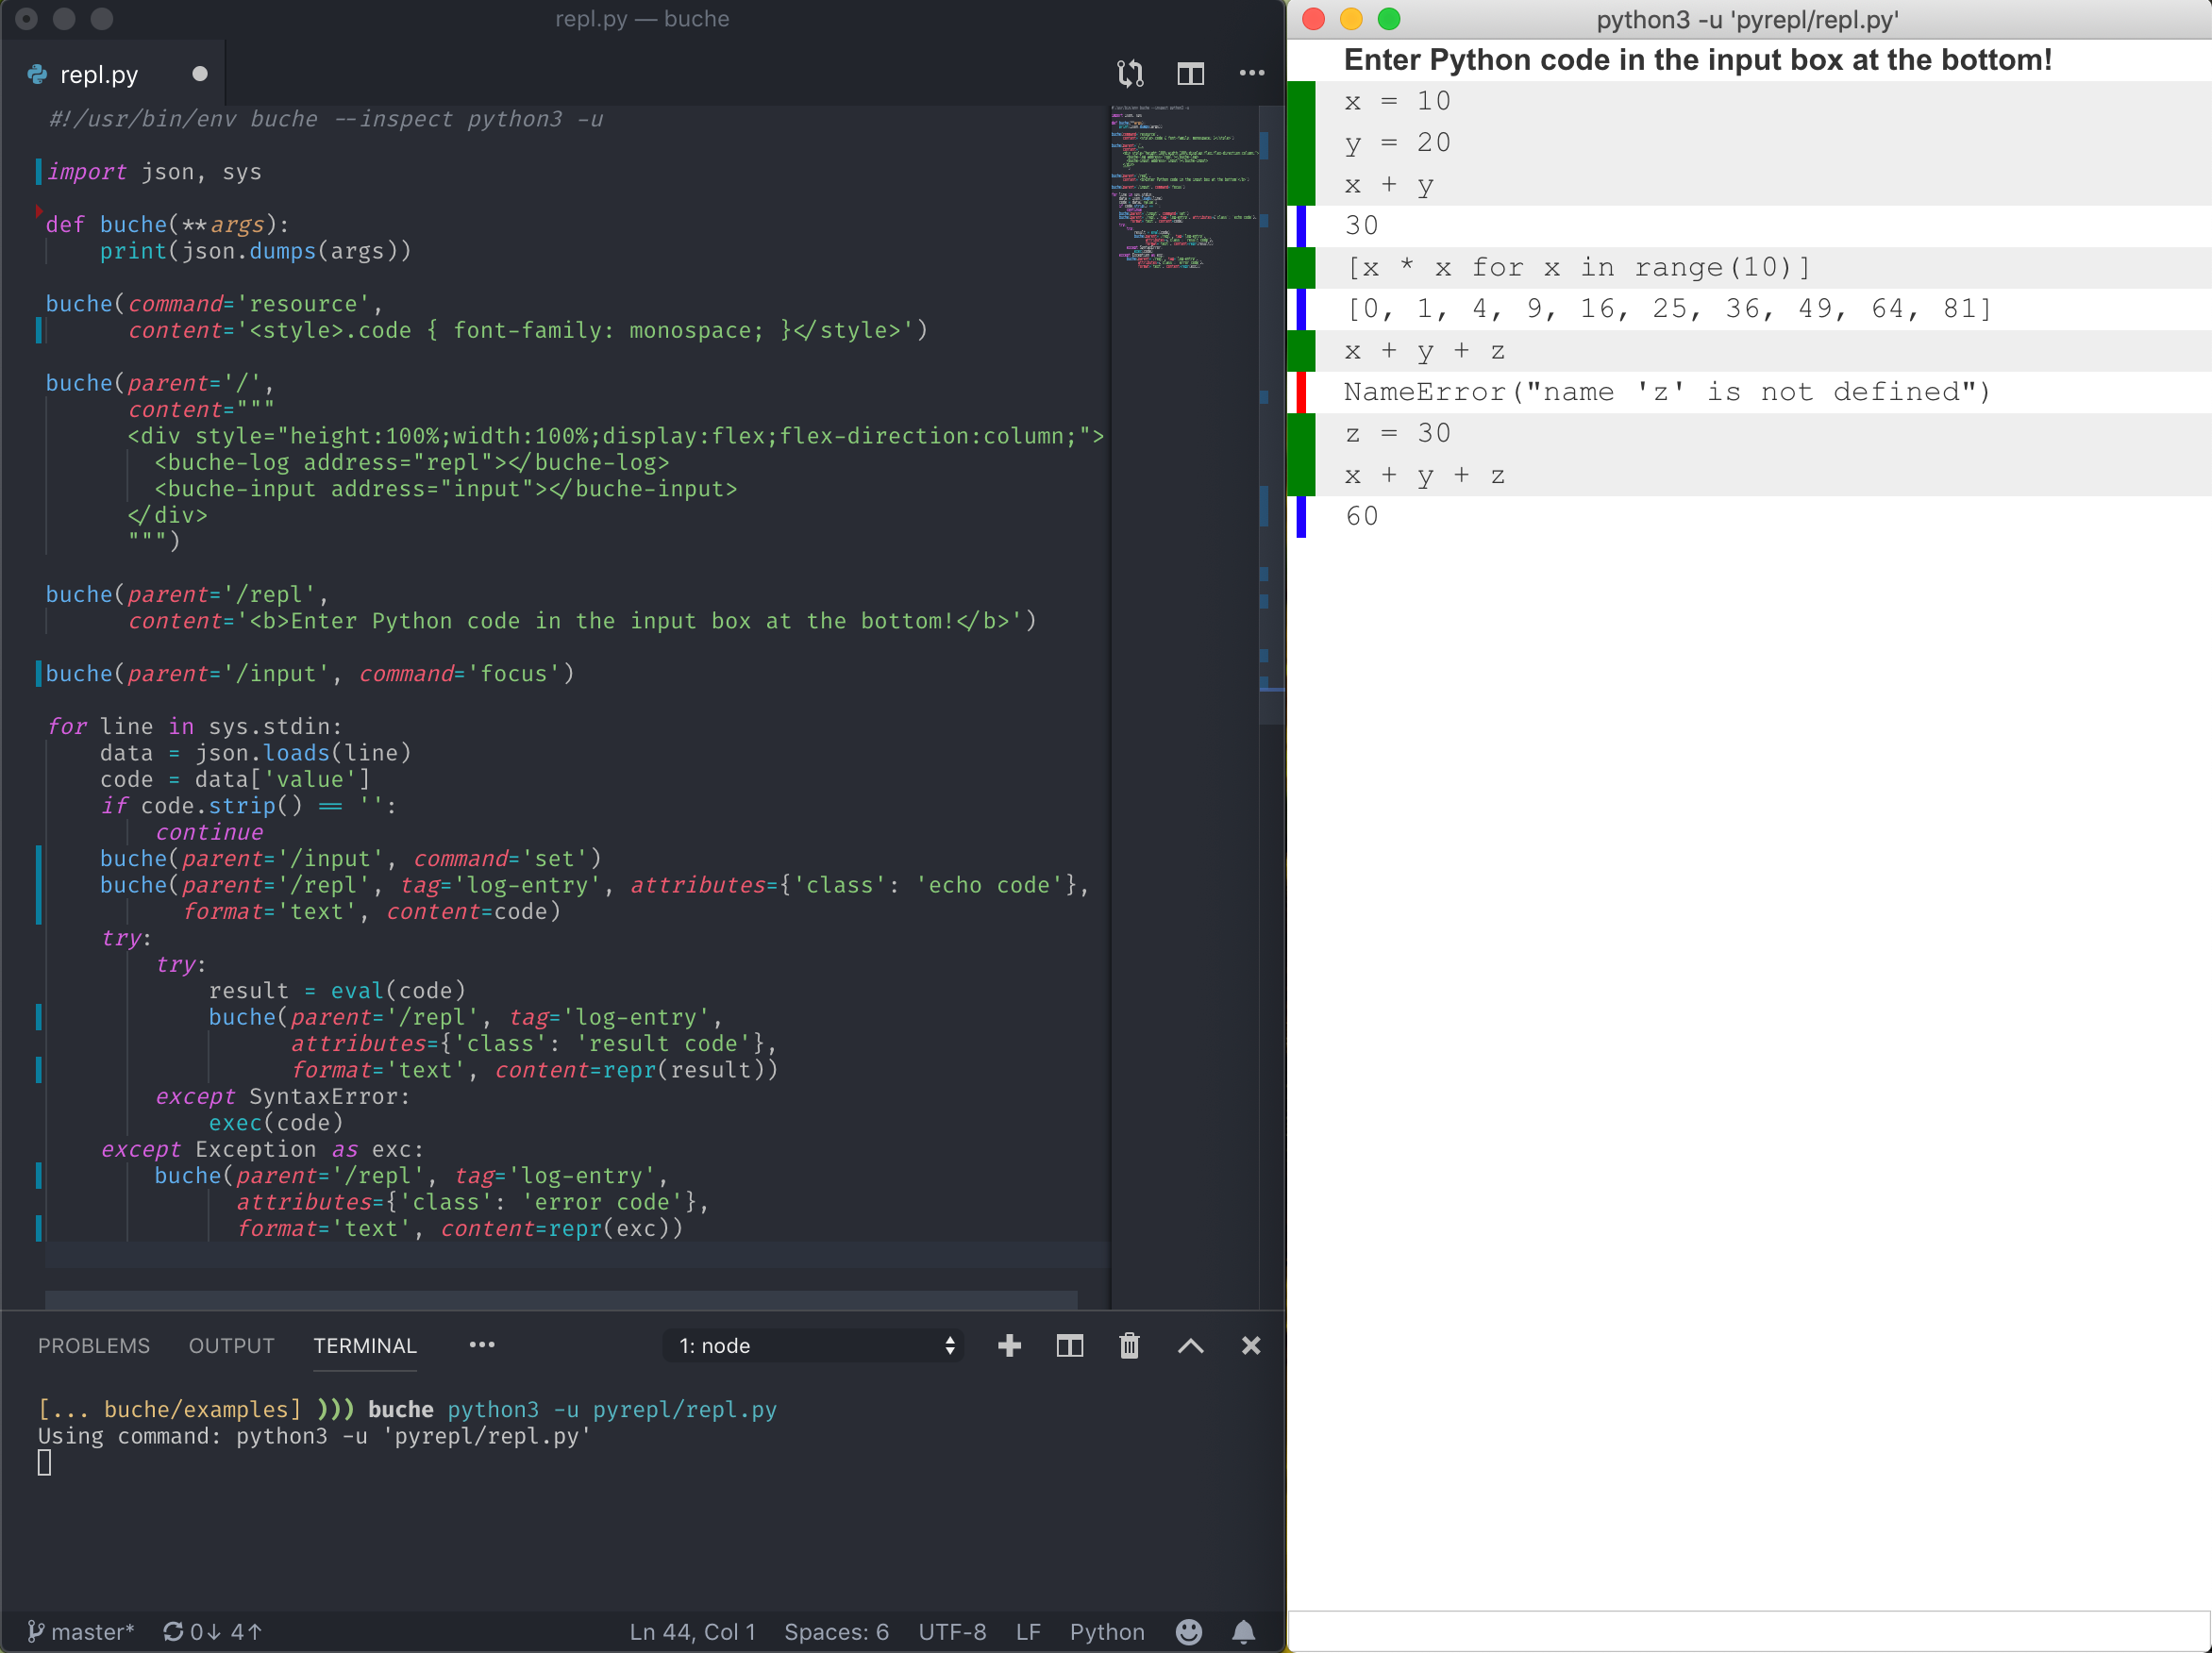
Task: Create a new terminal with the plus icon
Action: point(1009,1346)
